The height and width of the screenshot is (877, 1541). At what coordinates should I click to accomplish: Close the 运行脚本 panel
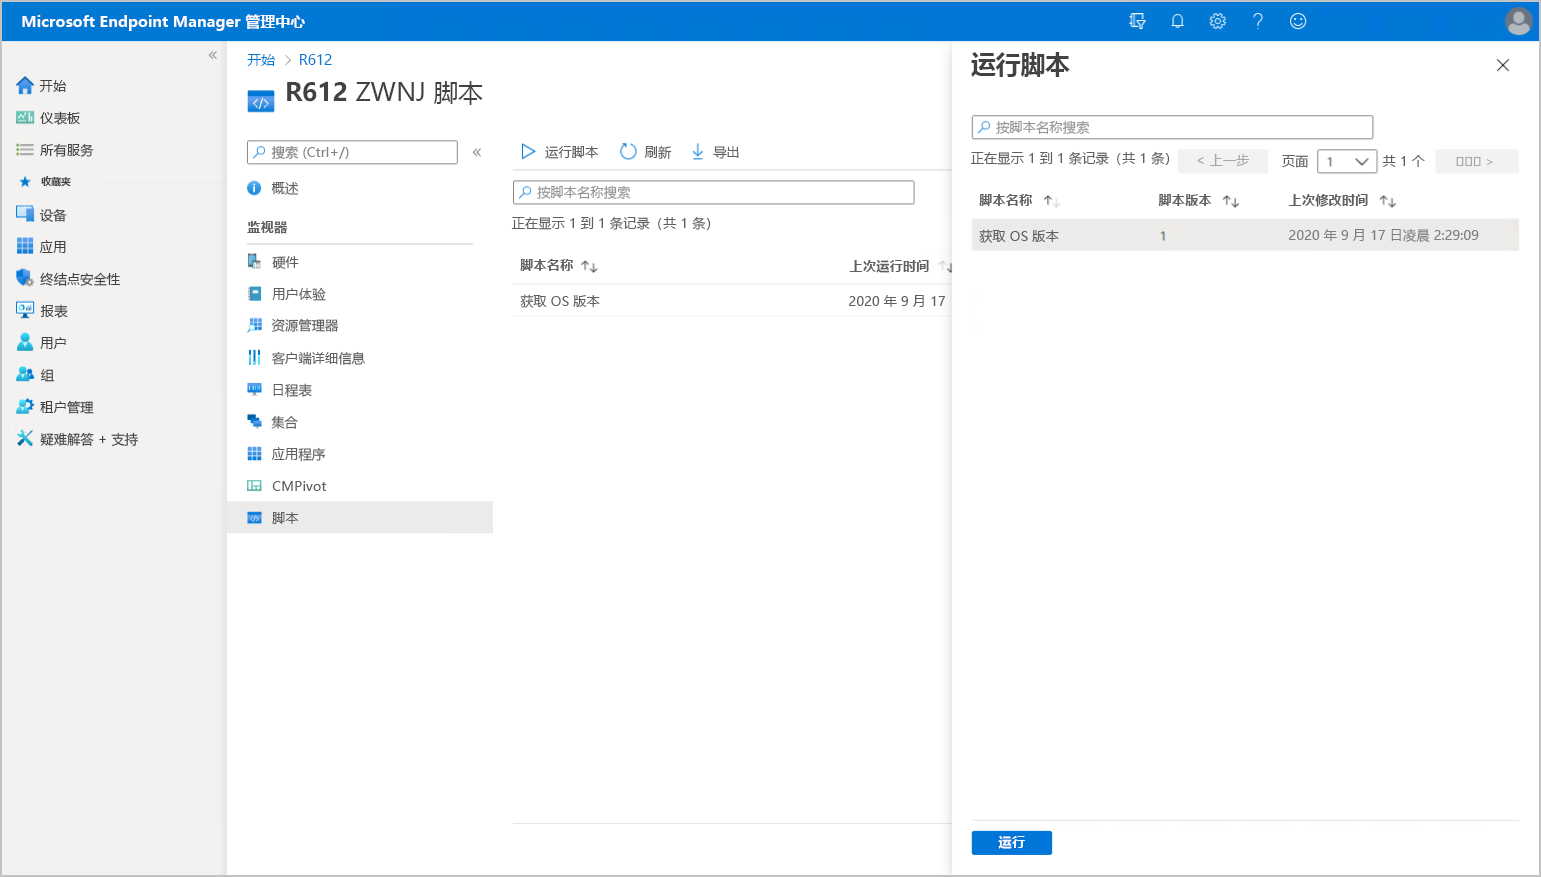(1502, 65)
